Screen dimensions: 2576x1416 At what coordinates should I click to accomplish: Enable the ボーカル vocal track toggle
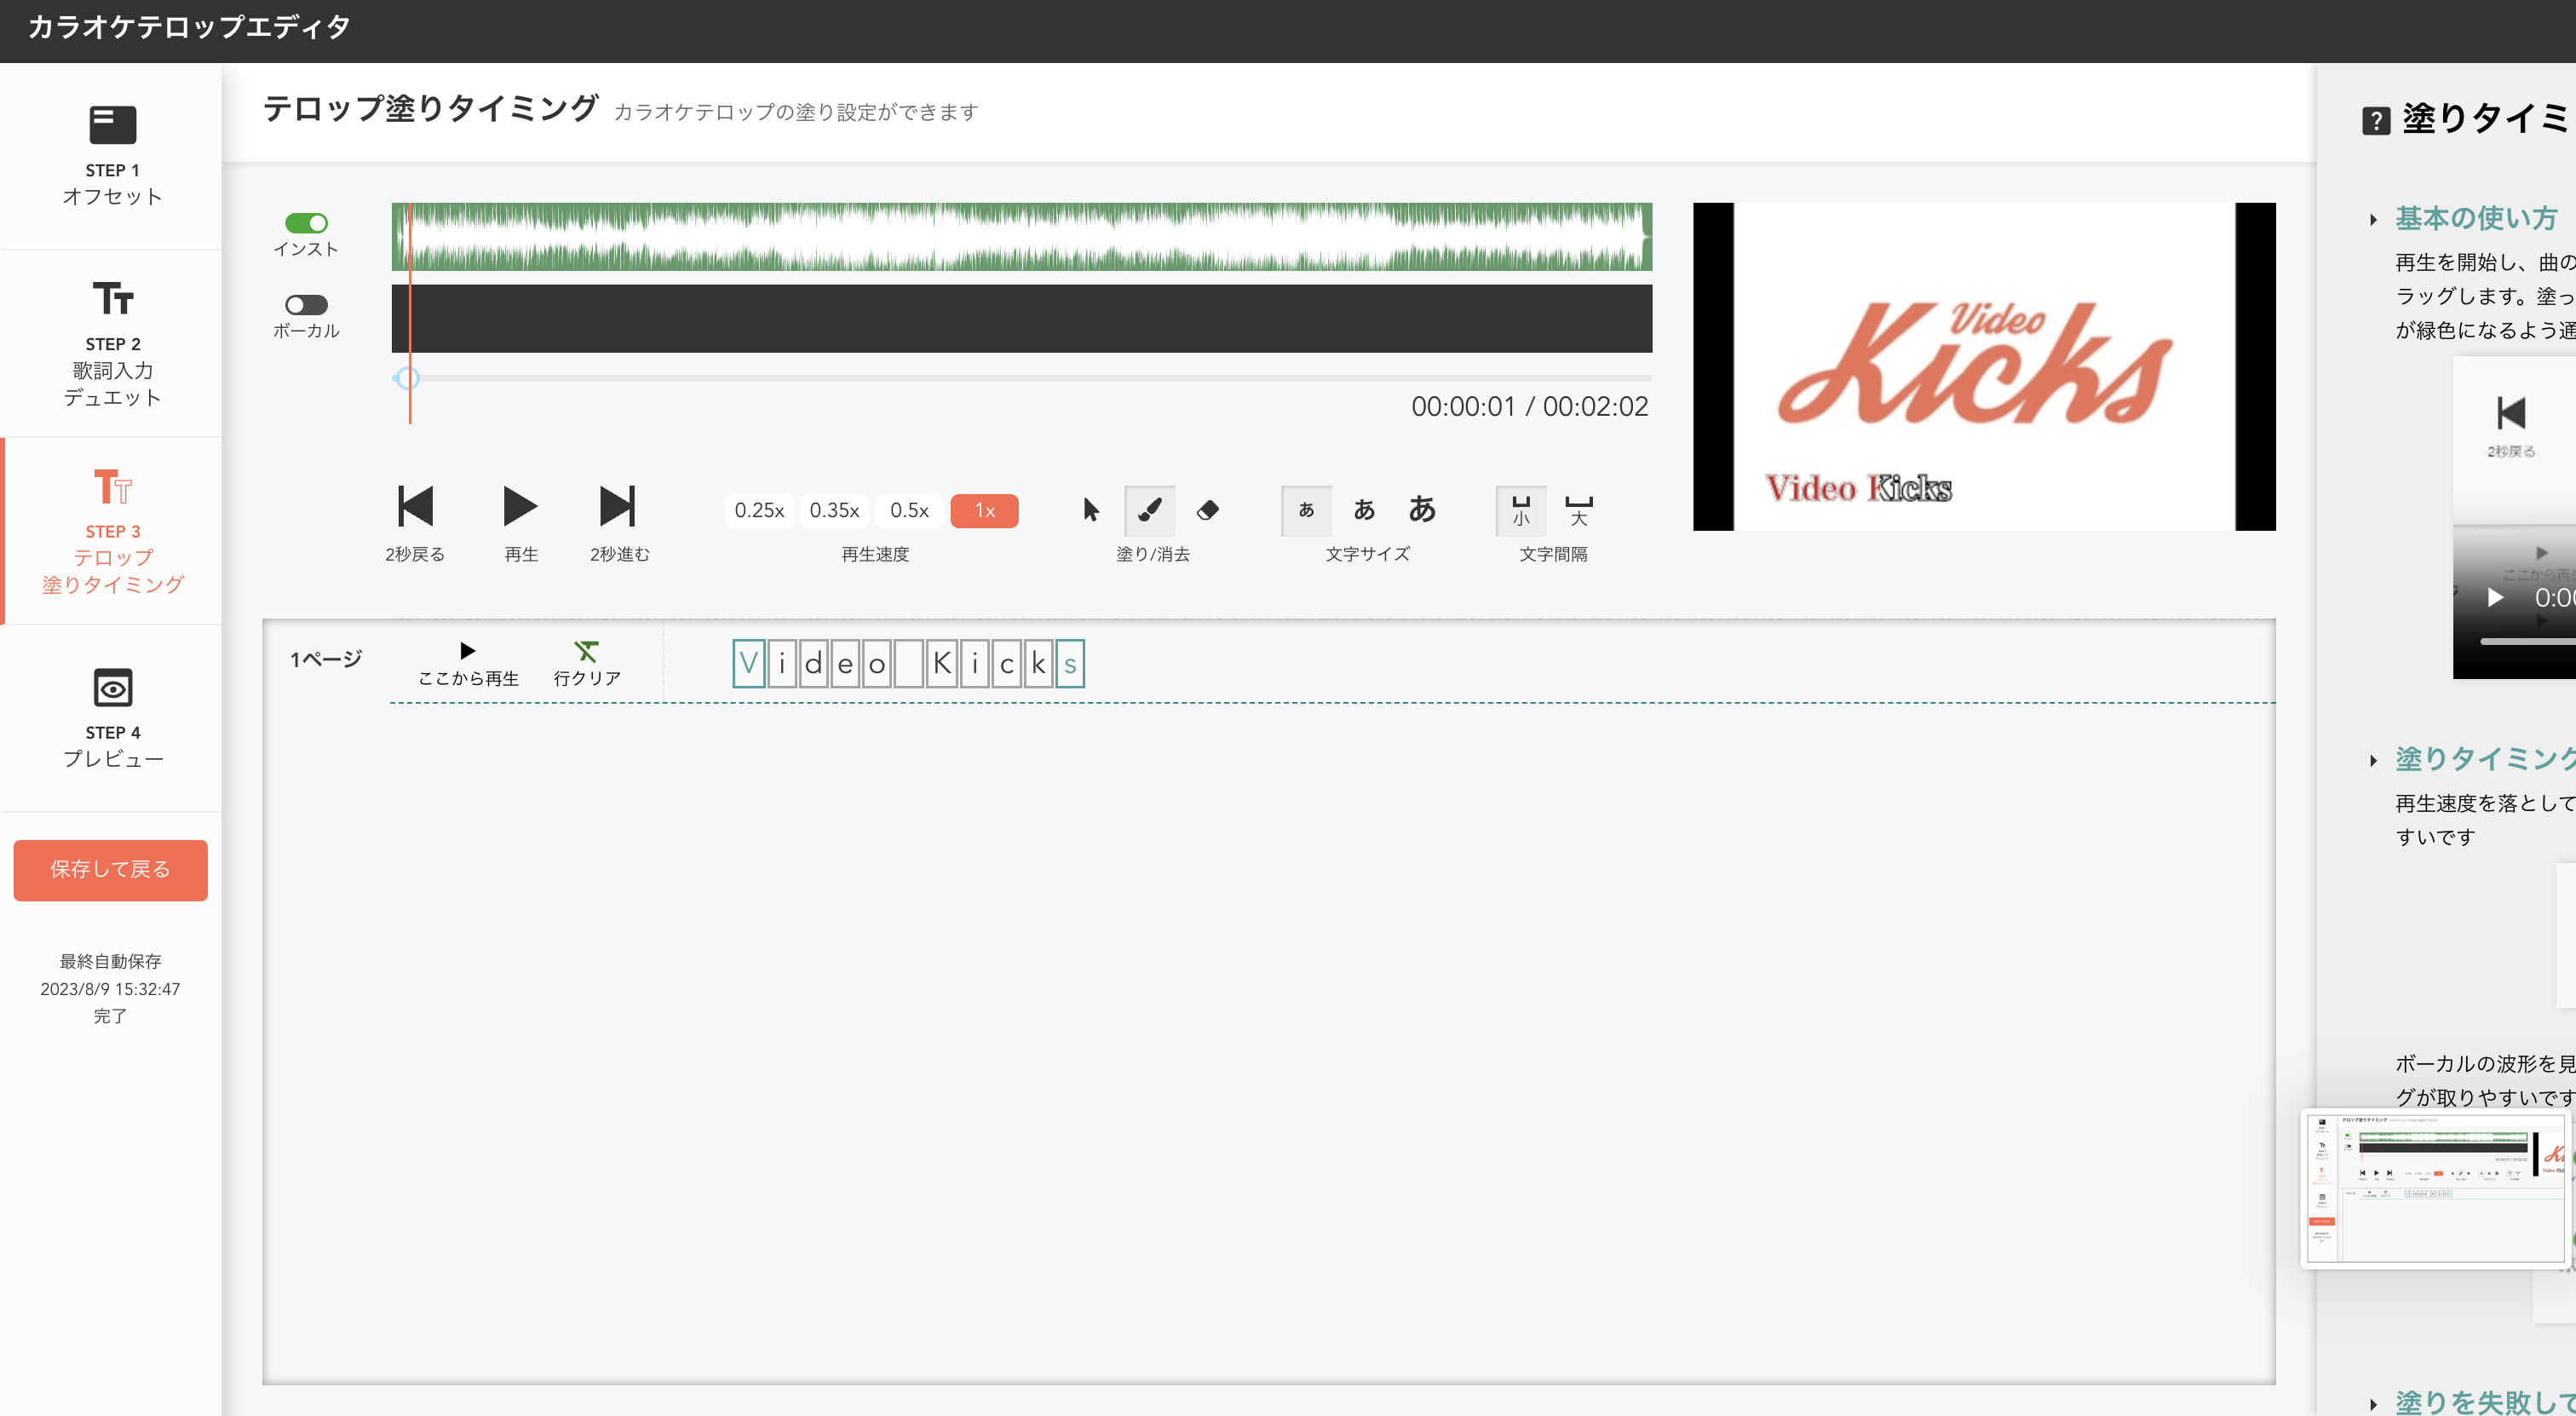306,305
